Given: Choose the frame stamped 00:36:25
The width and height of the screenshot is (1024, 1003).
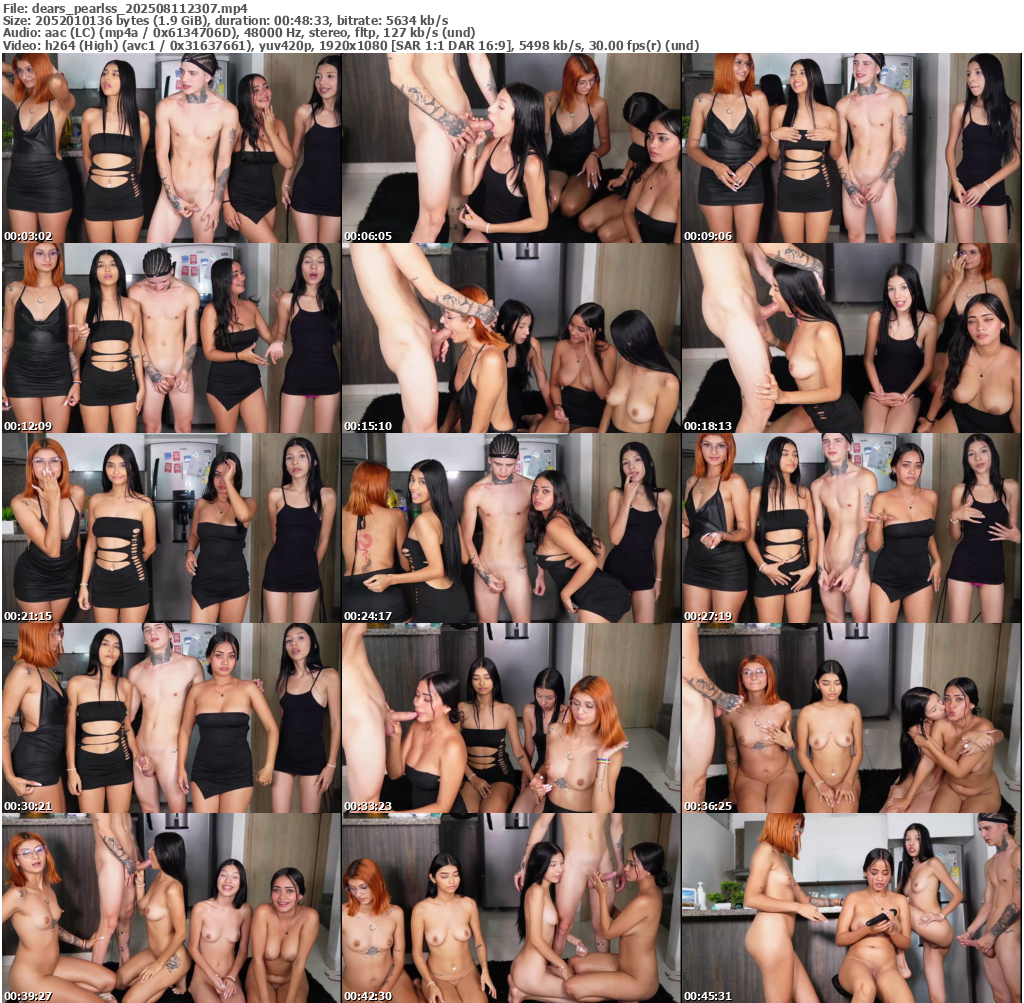Looking at the screenshot, I should (x=852, y=718).
